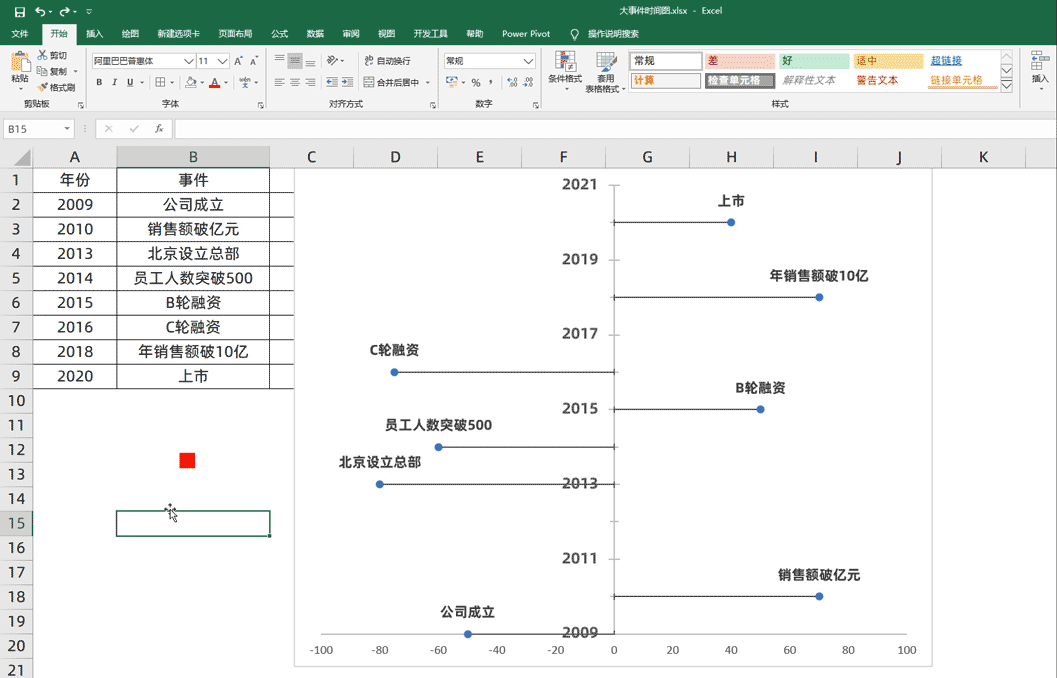Click the decrease decimal icon
Viewport: 1057px width, 678px height.
(x=528, y=82)
